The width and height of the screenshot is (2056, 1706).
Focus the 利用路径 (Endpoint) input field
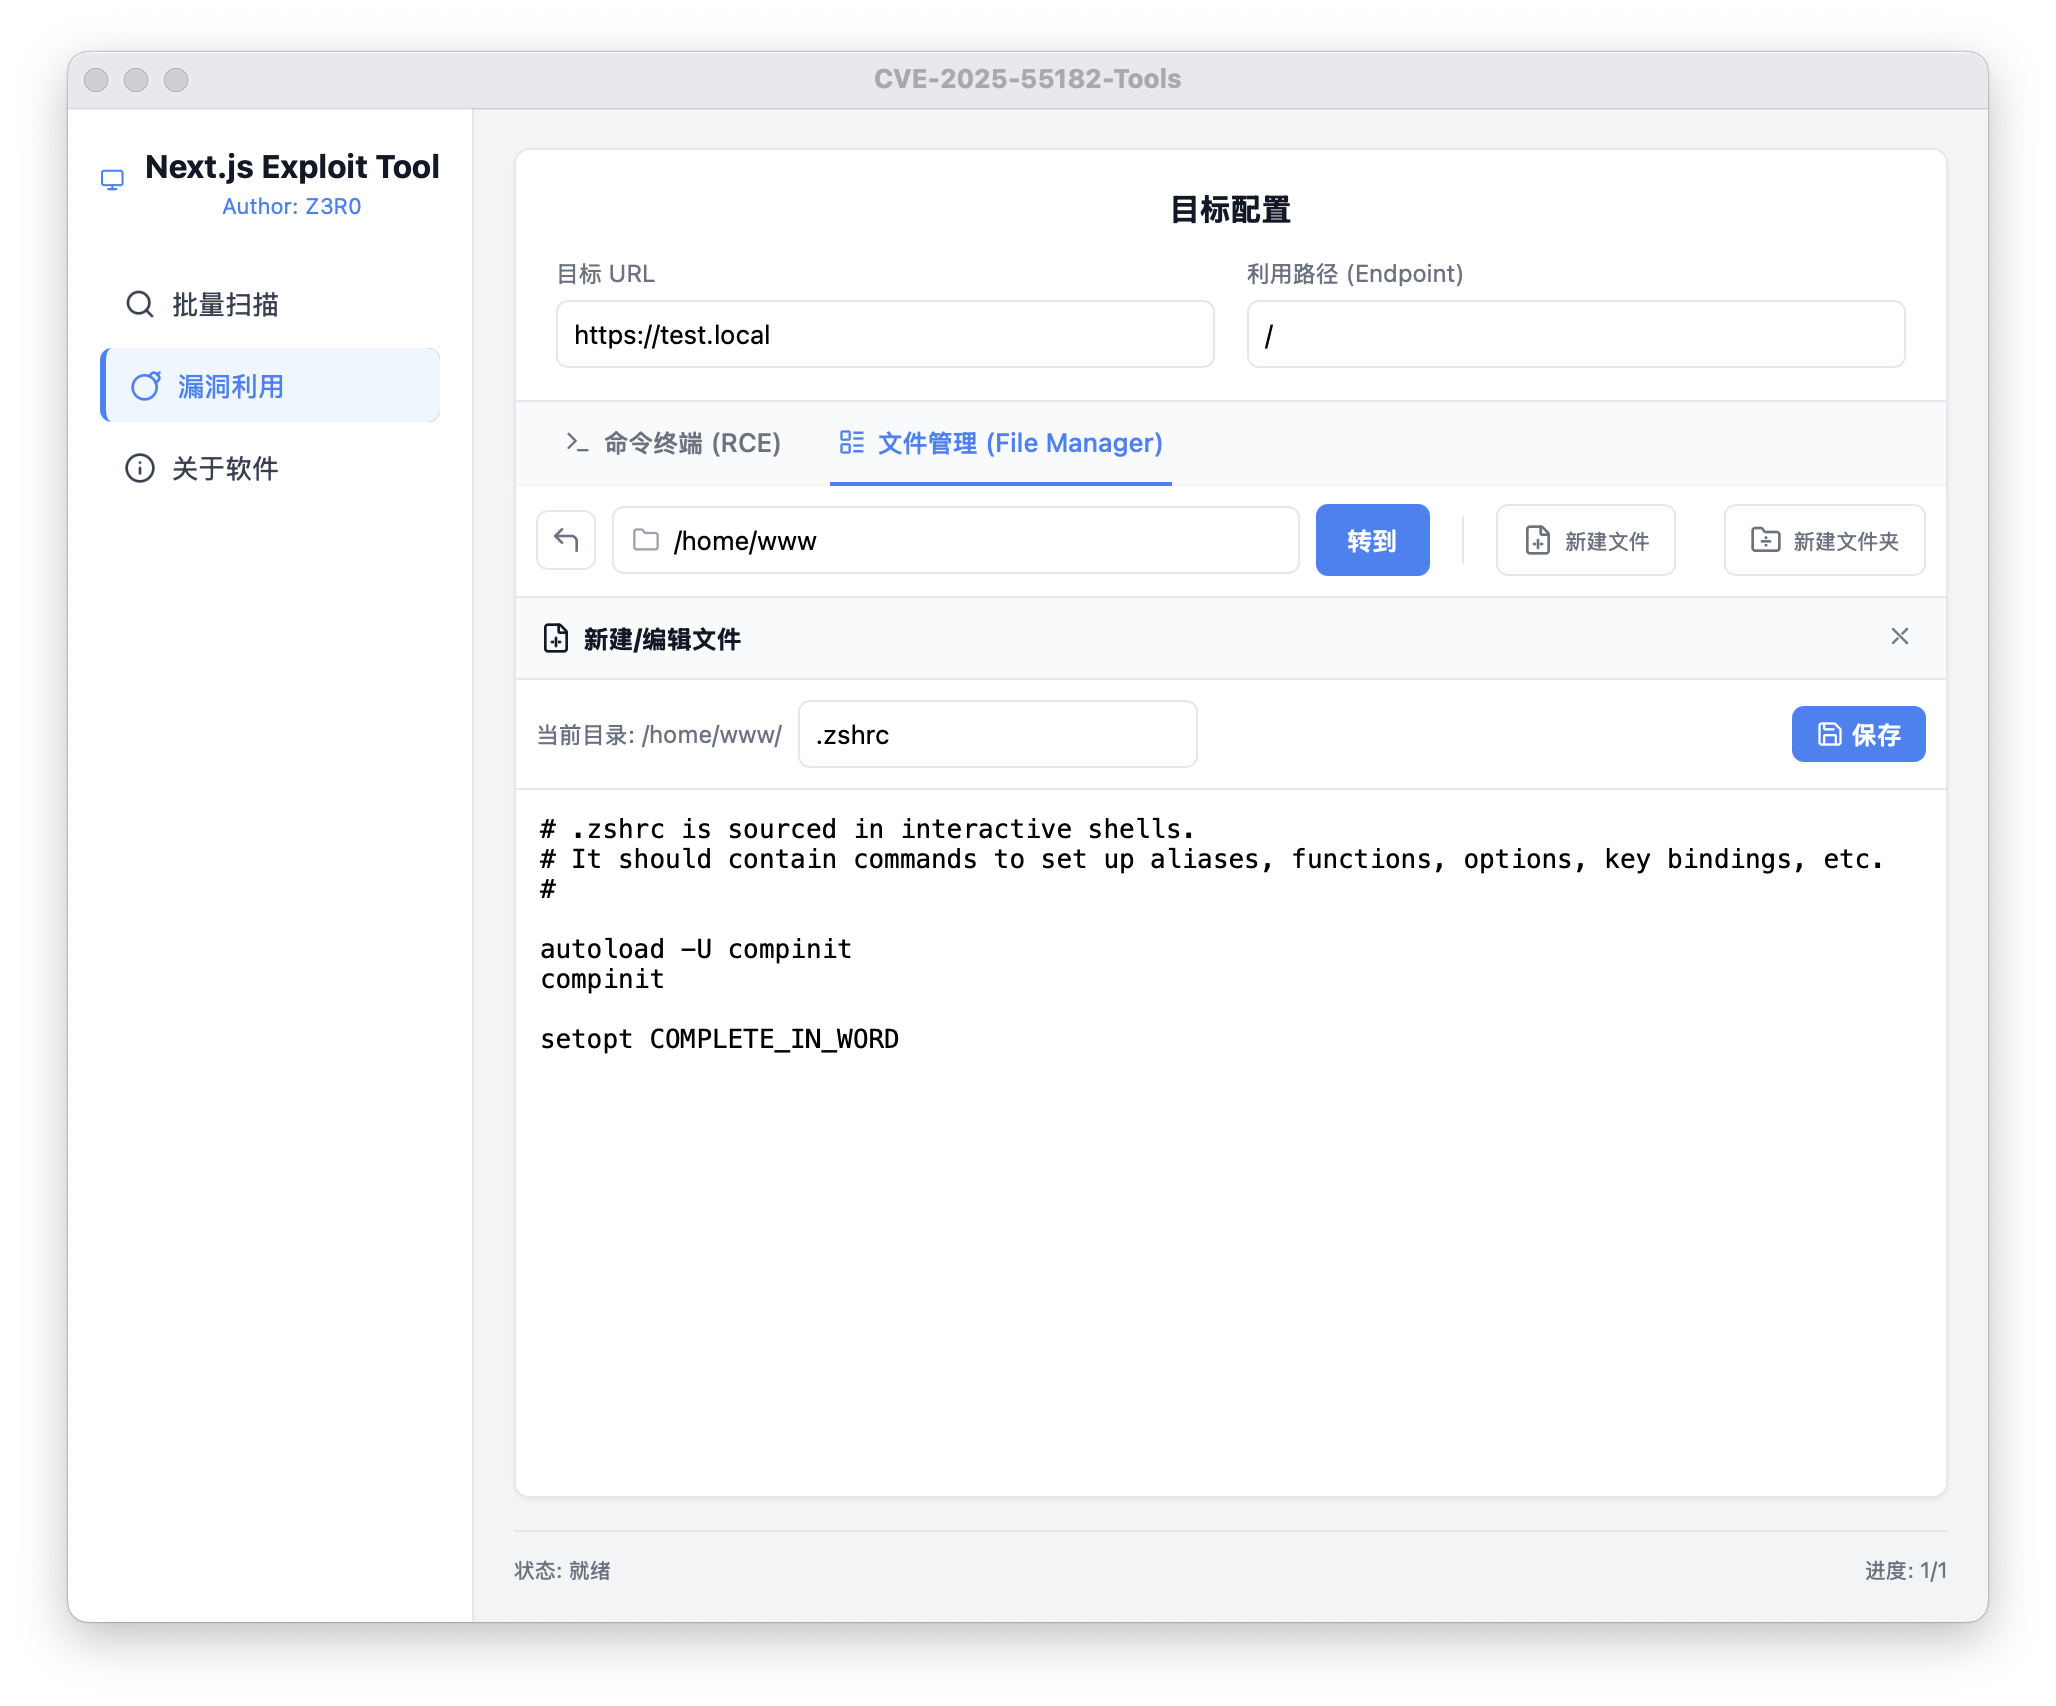click(1576, 334)
